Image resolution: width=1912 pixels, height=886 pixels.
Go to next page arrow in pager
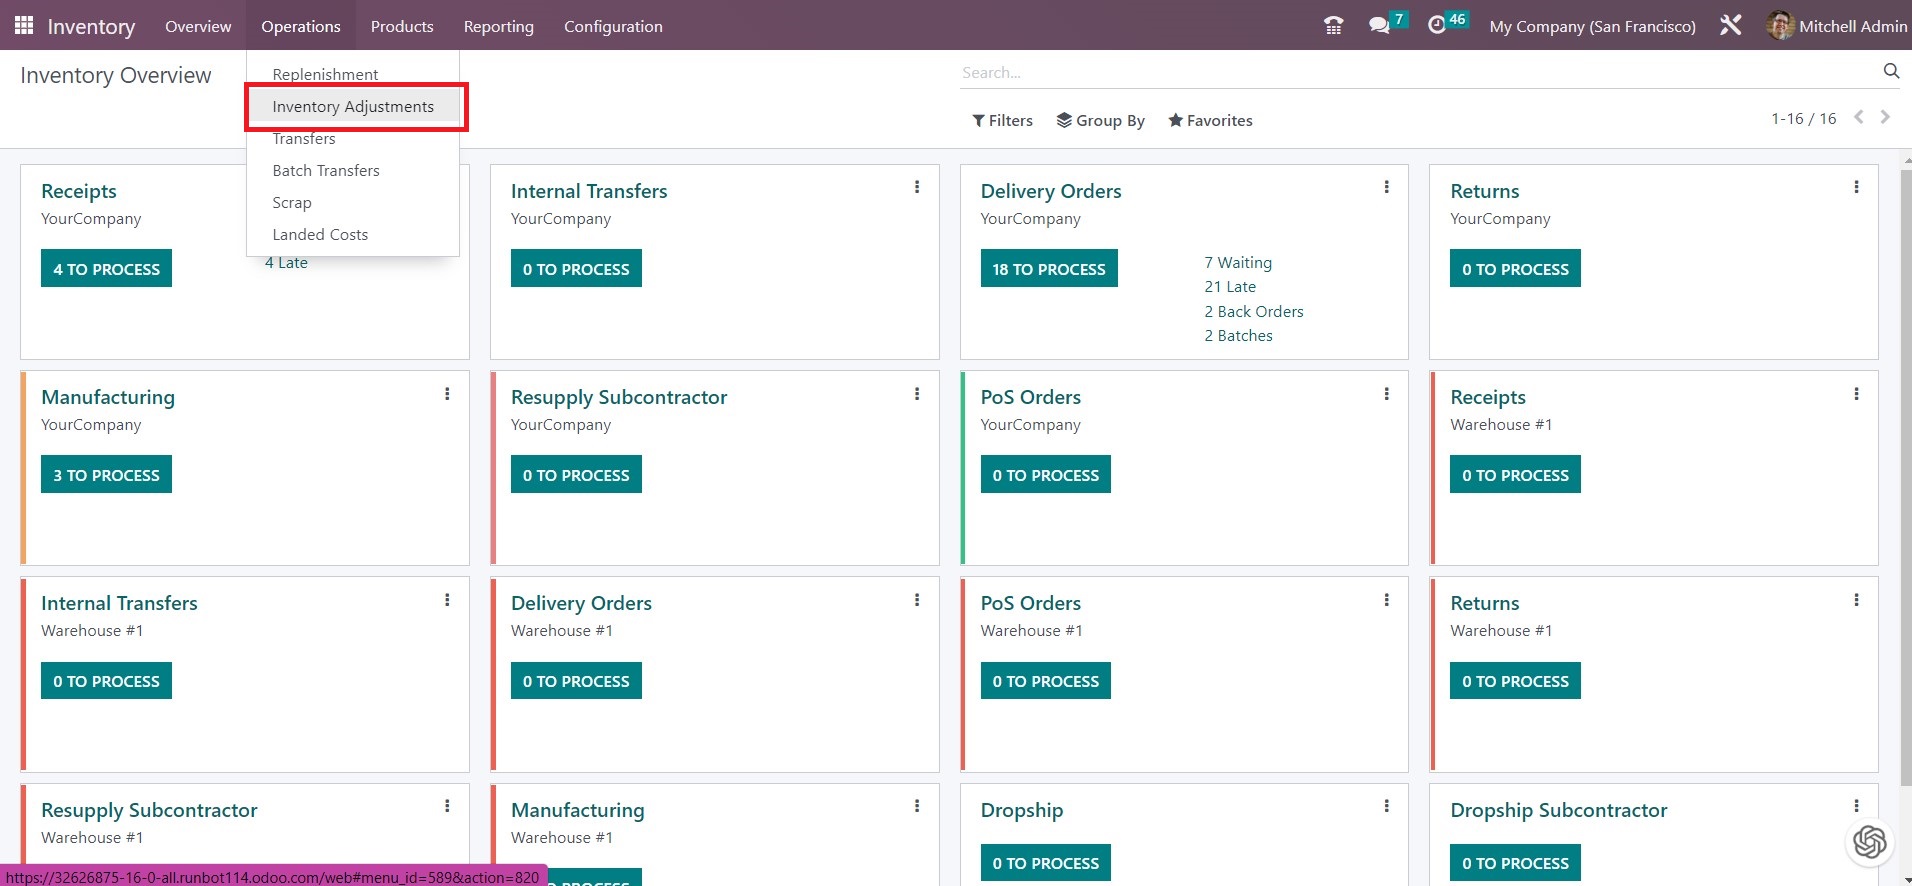(x=1885, y=117)
